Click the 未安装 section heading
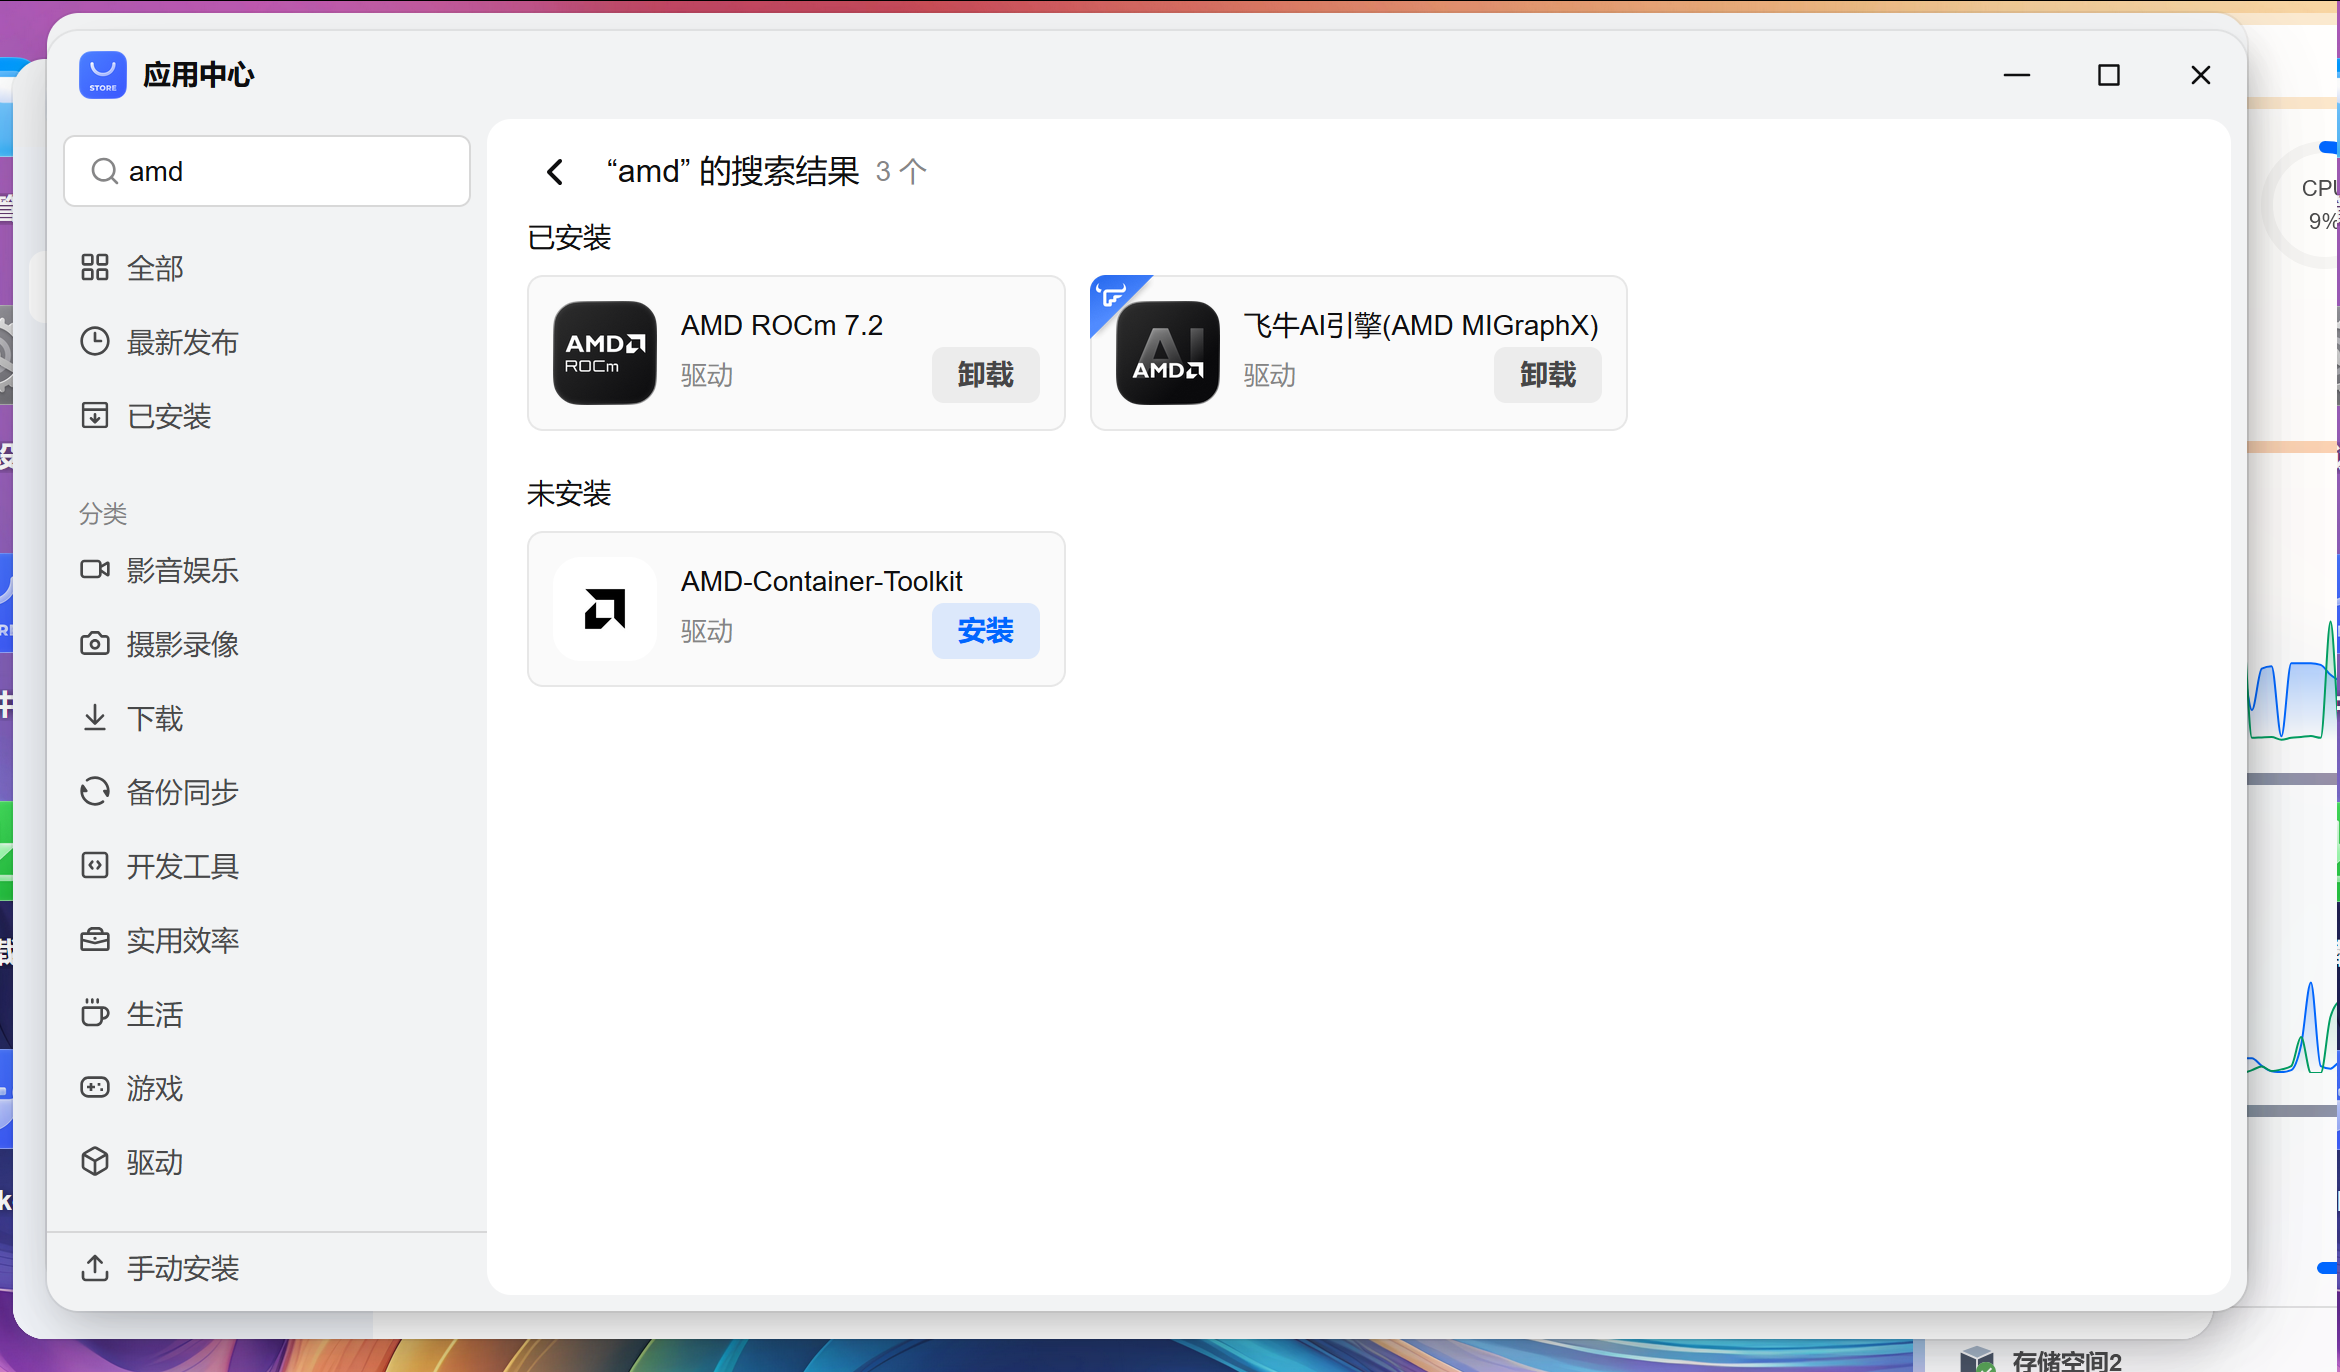 (569, 494)
